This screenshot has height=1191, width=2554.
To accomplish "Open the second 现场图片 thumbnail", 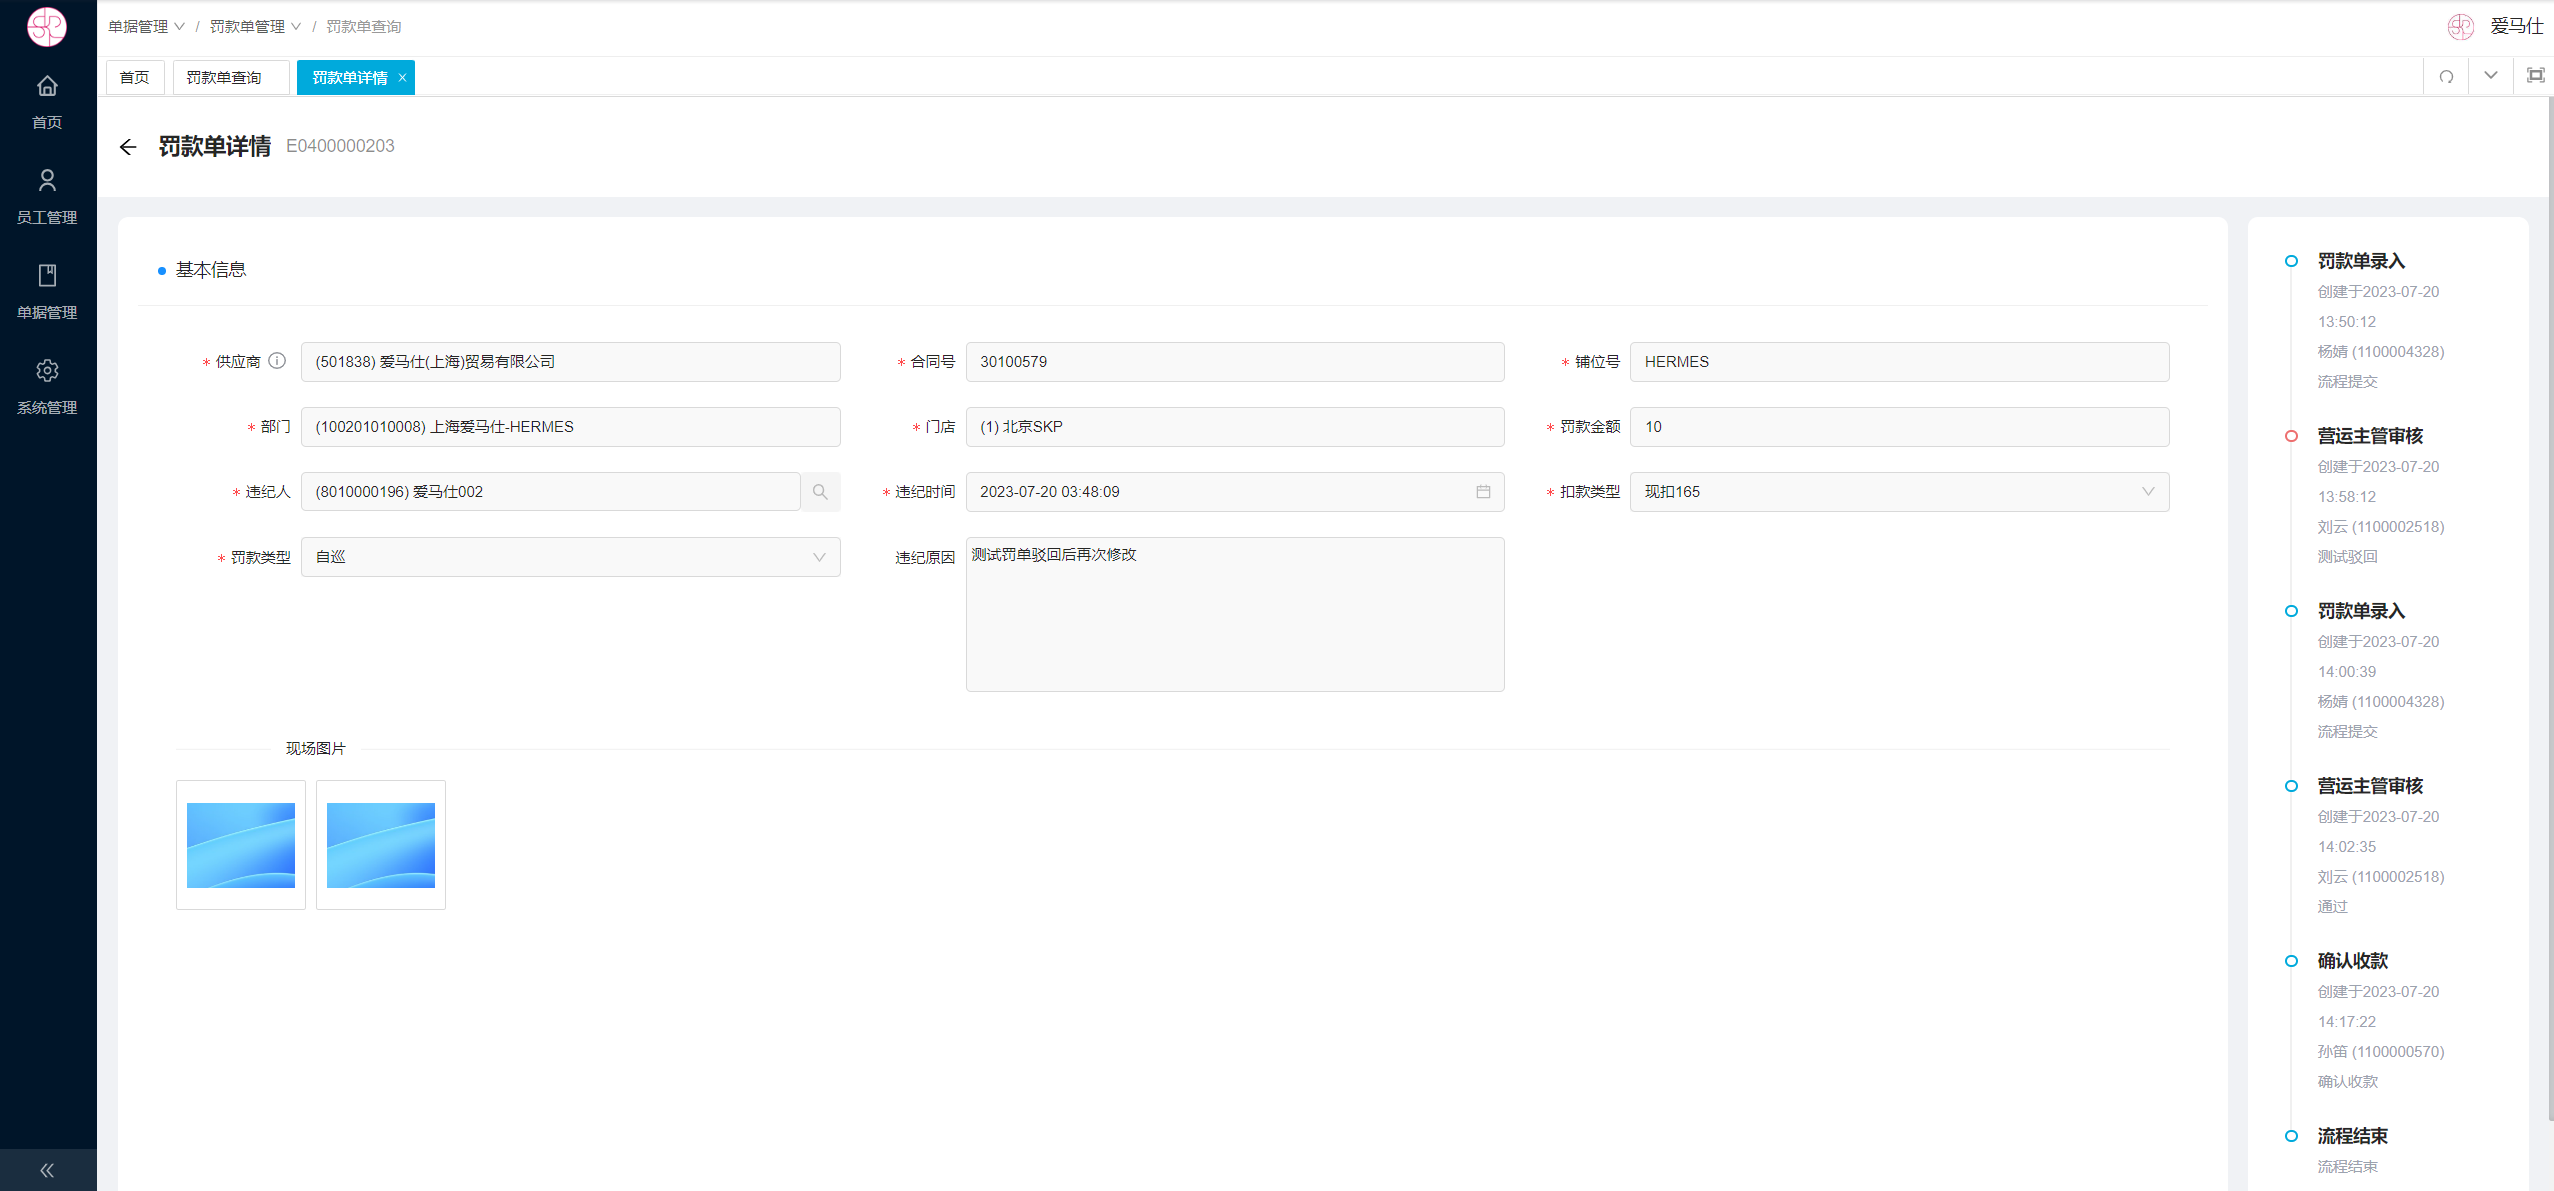I will (x=381, y=845).
